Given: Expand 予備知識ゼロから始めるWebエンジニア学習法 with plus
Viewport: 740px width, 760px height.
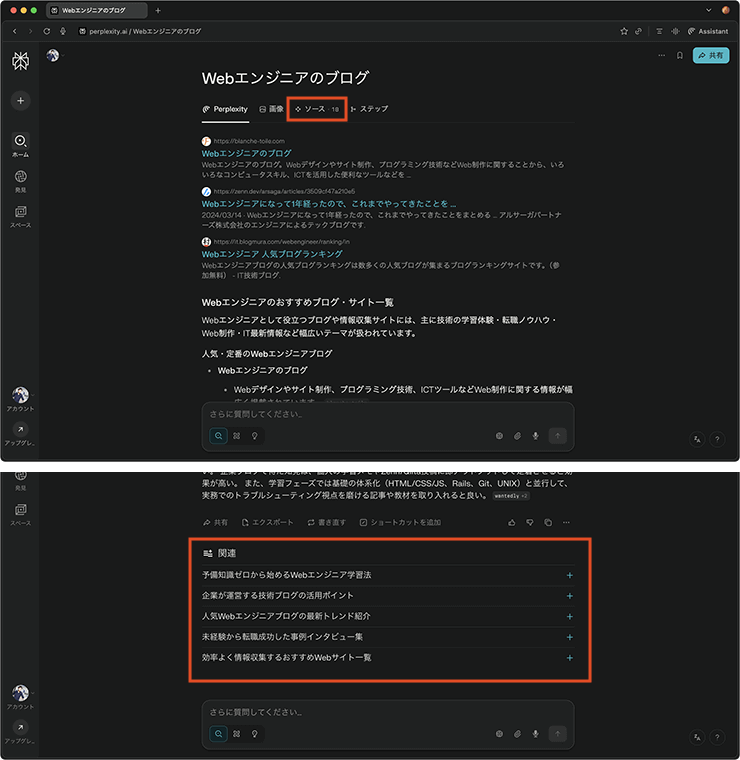Looking at the screenshot, I should [569, 575].
